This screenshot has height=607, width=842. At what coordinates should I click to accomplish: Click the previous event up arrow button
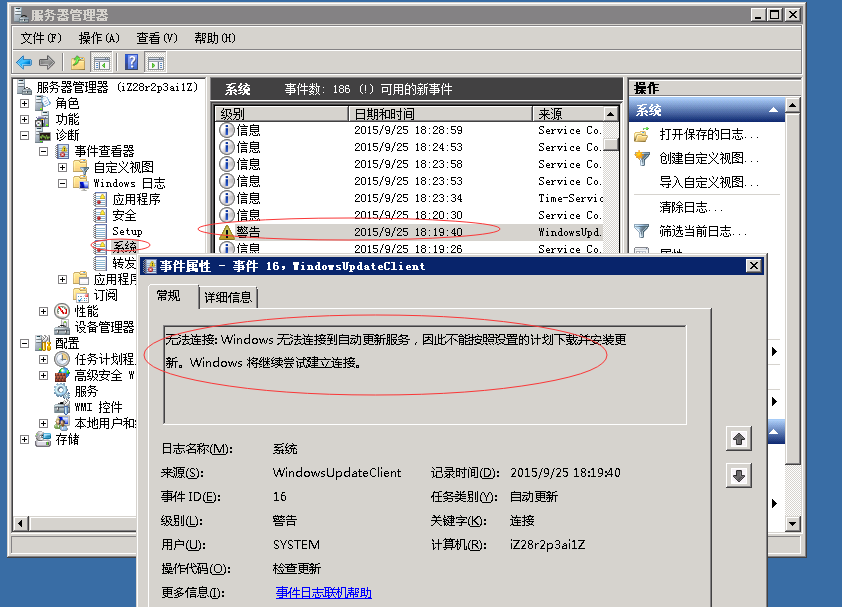[x=739, y=439]
